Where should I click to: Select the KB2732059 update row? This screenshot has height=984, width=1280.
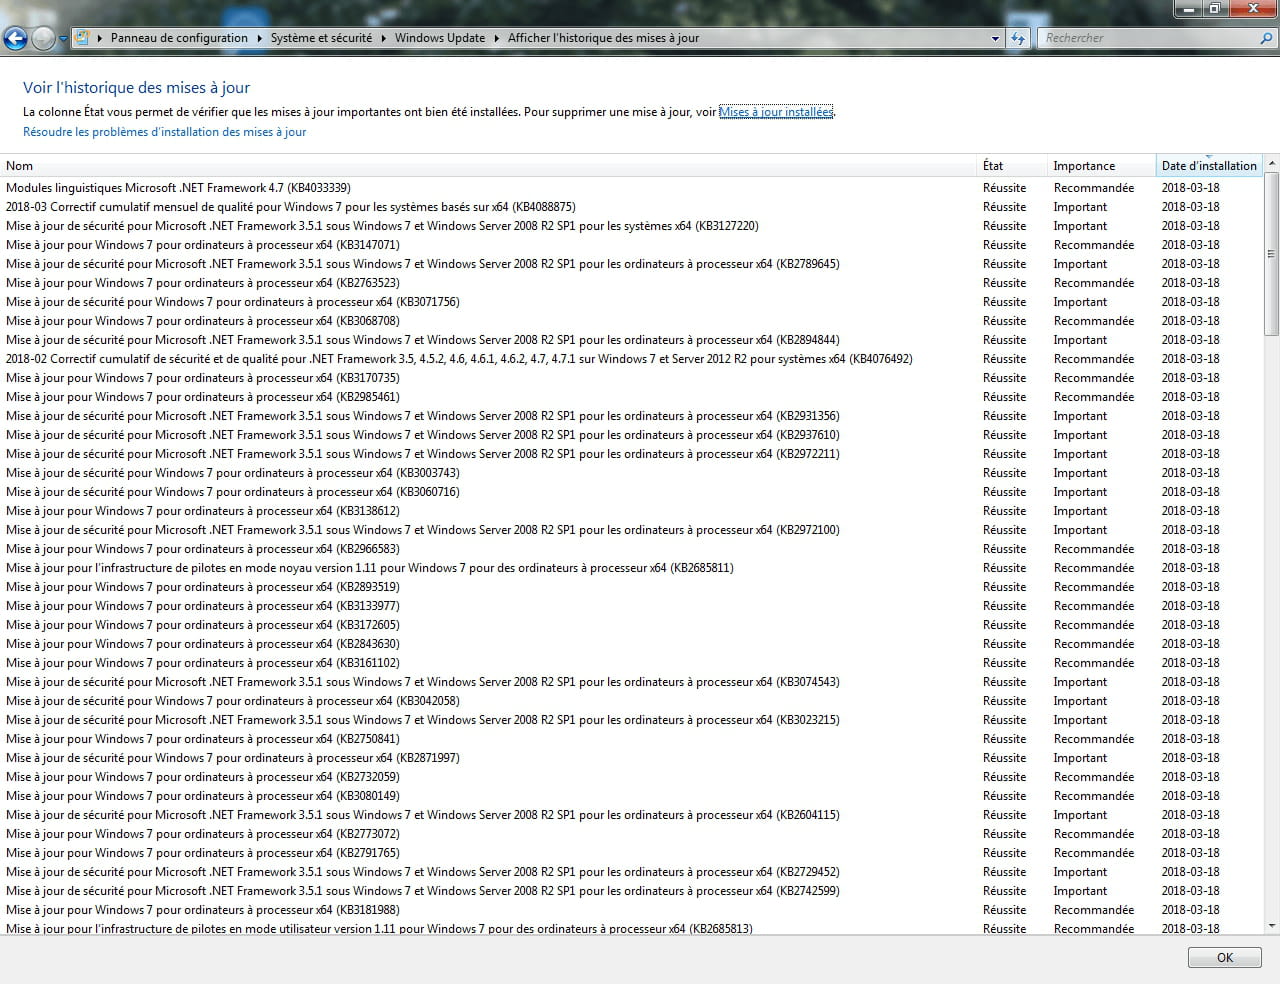coord(632,777)
